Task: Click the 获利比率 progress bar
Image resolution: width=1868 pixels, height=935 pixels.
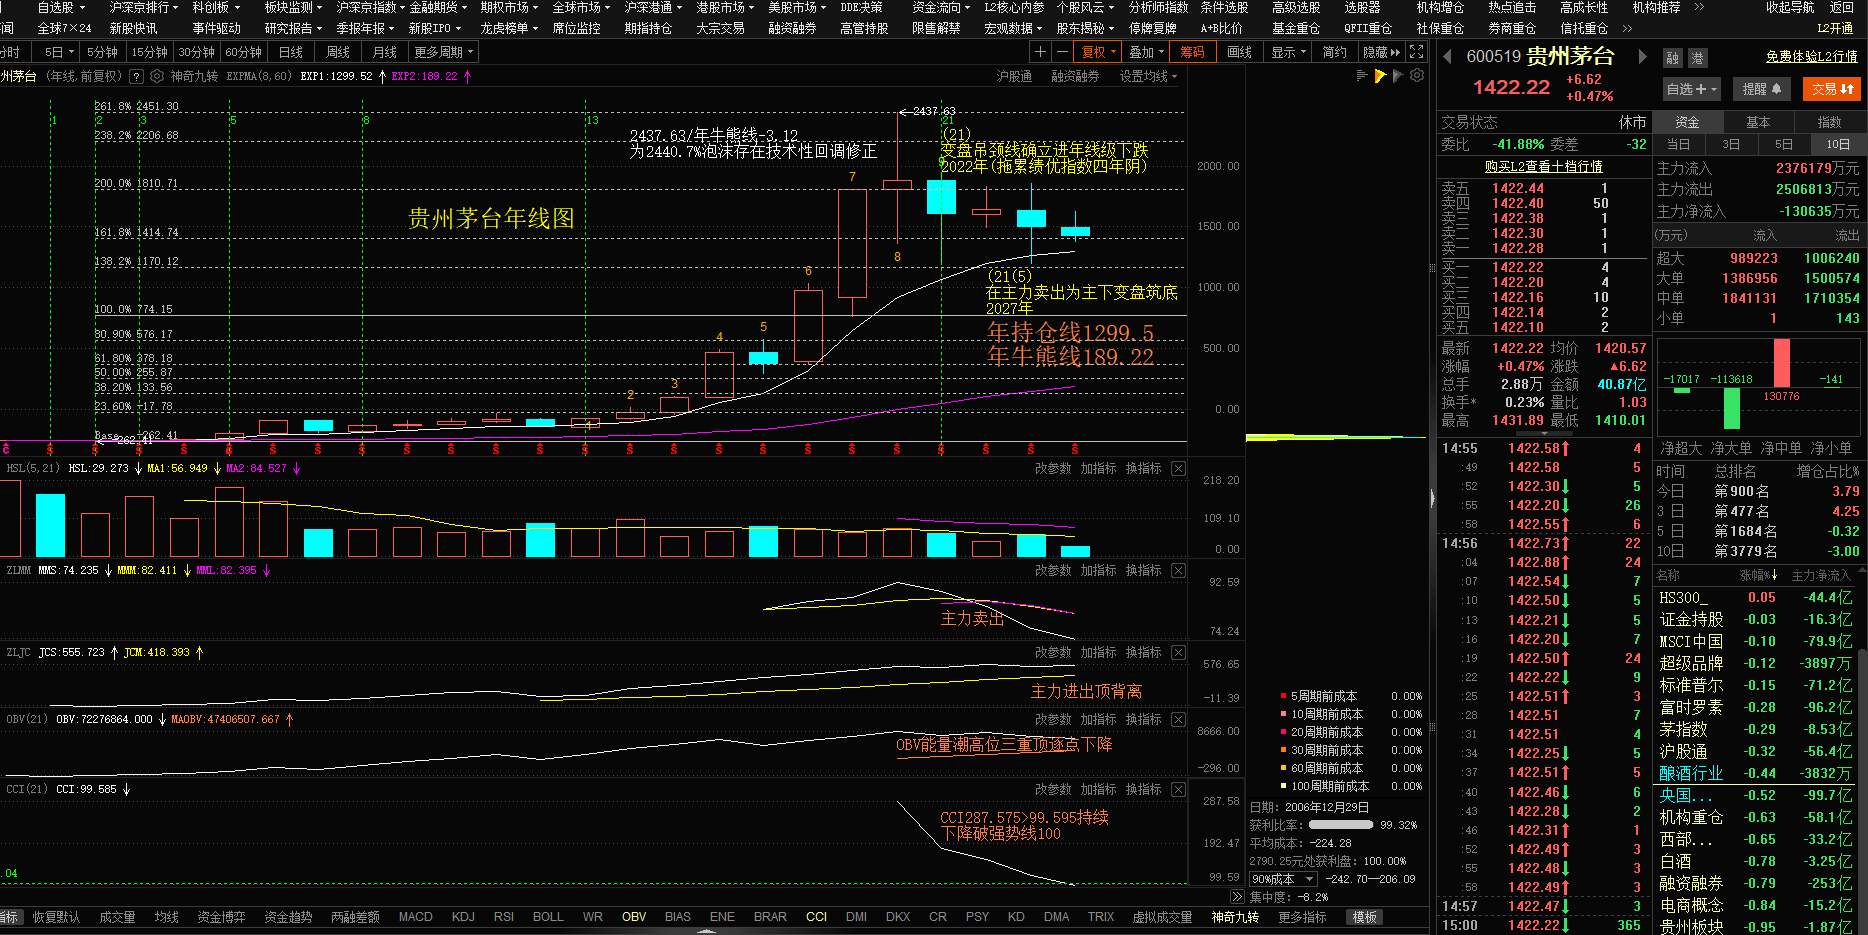Action: pyautogui.click(x=1341, y=825)
